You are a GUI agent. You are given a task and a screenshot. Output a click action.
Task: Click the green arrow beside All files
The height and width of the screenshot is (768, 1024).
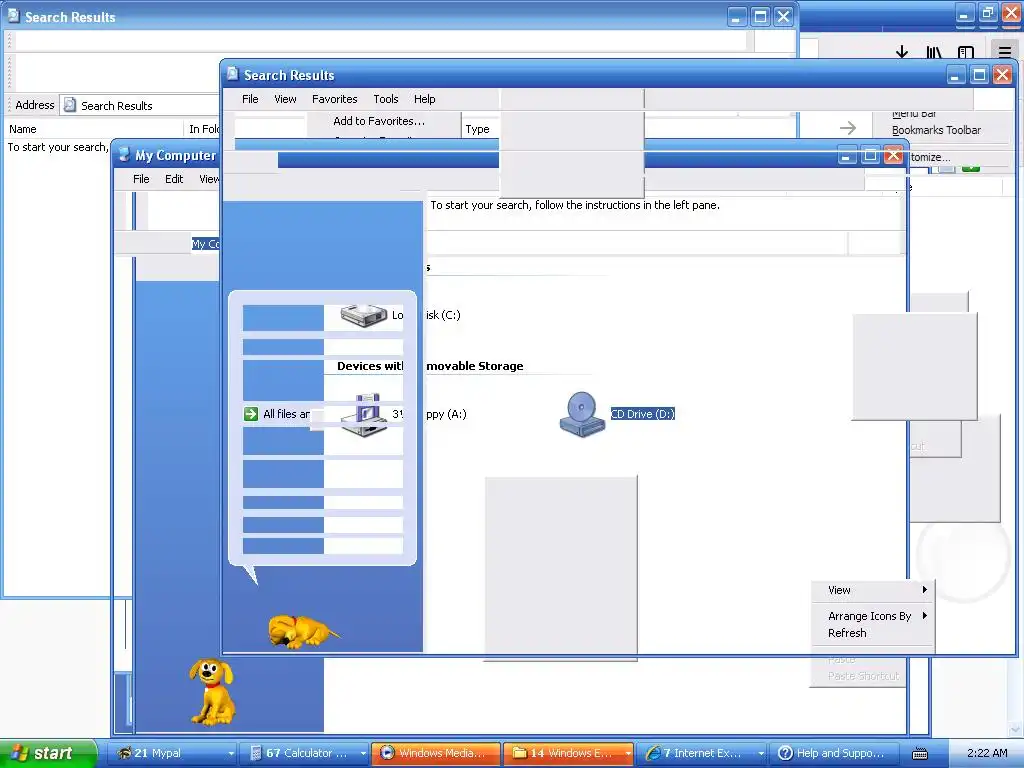tap(251, 414)
